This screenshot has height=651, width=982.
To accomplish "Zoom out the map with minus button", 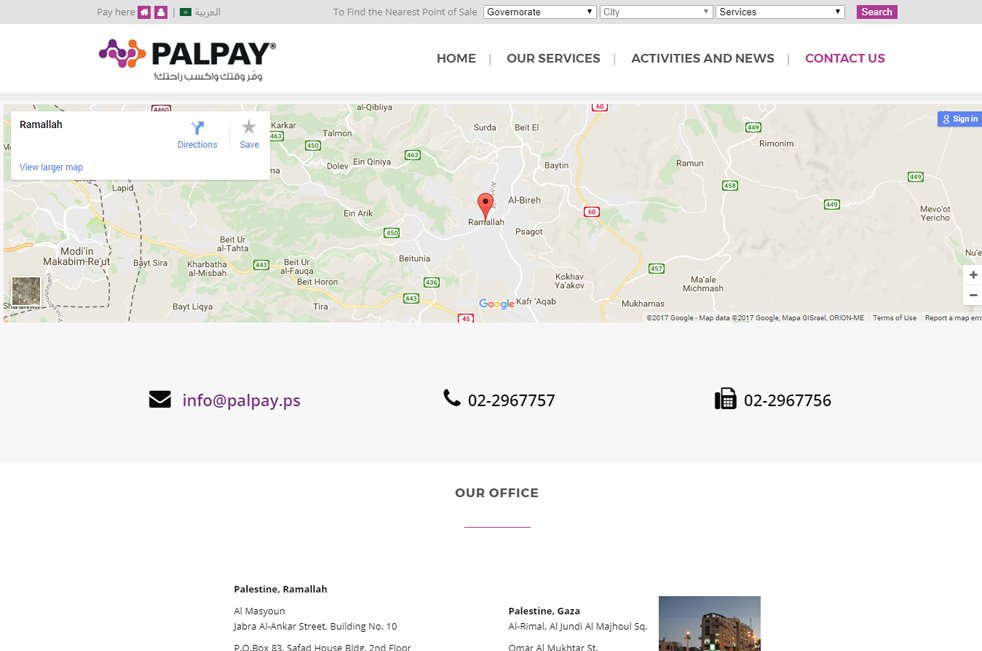I will click(973, 294).
